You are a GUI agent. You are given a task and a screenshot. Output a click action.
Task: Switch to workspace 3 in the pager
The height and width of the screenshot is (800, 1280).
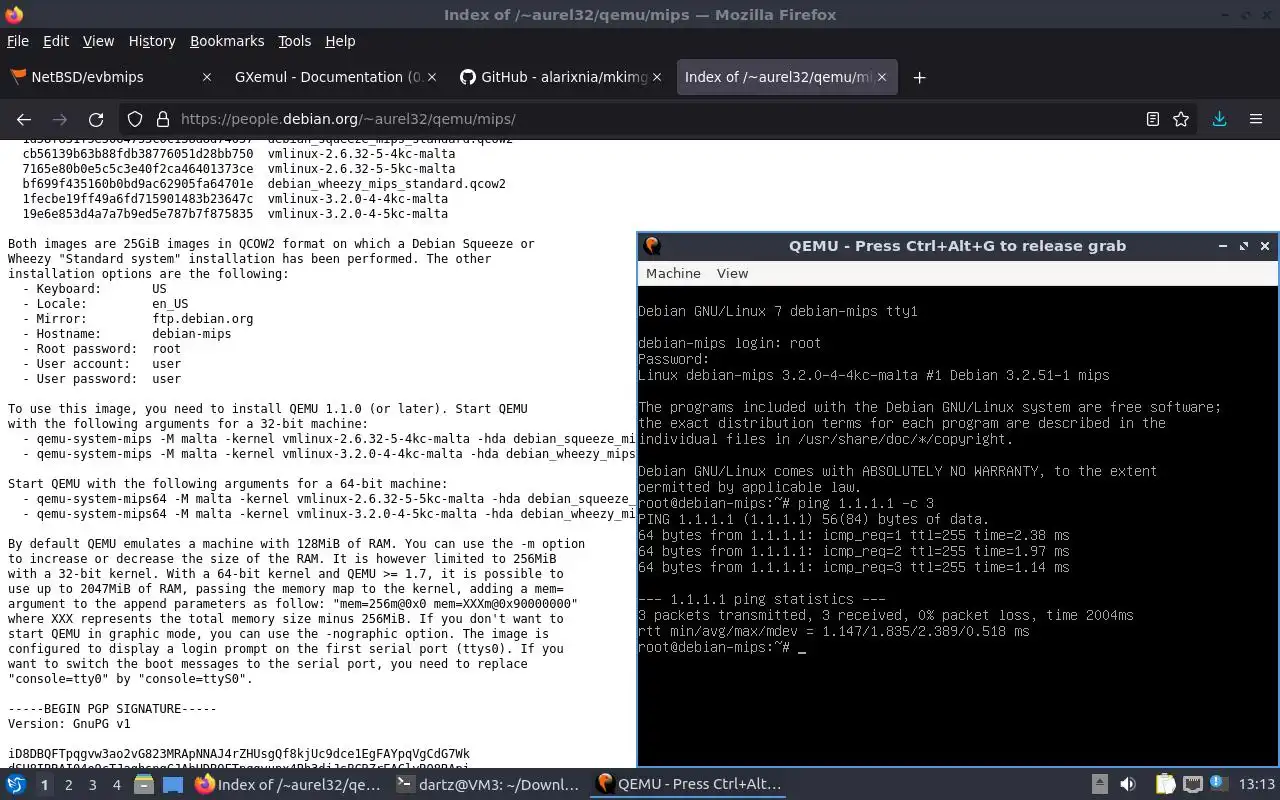(x=92, y=785)
